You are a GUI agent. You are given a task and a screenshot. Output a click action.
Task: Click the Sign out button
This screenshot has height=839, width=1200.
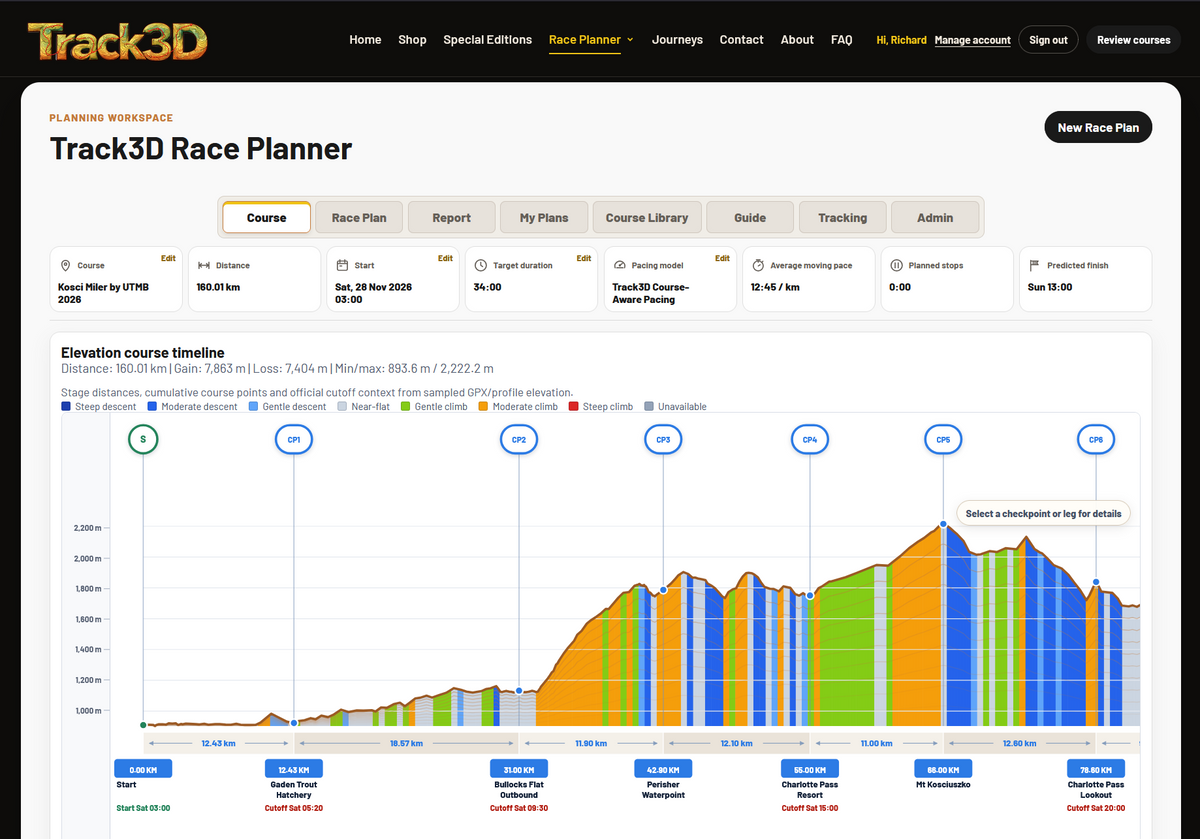click(x=1049, y=40)
